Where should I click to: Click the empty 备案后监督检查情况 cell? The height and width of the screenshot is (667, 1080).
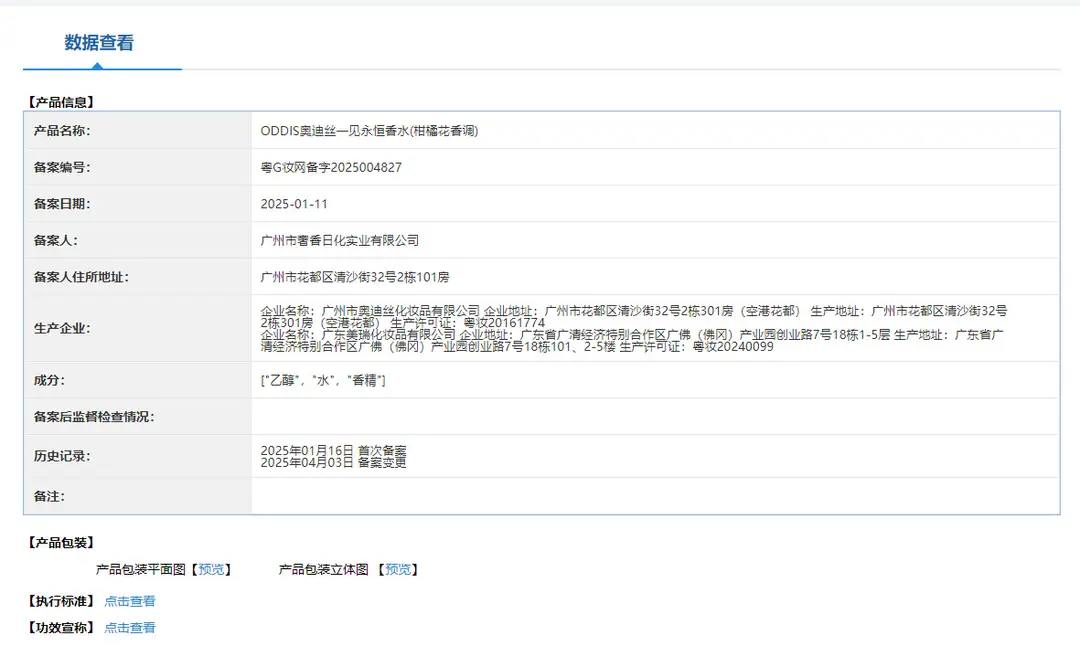(x=654, y=417)
